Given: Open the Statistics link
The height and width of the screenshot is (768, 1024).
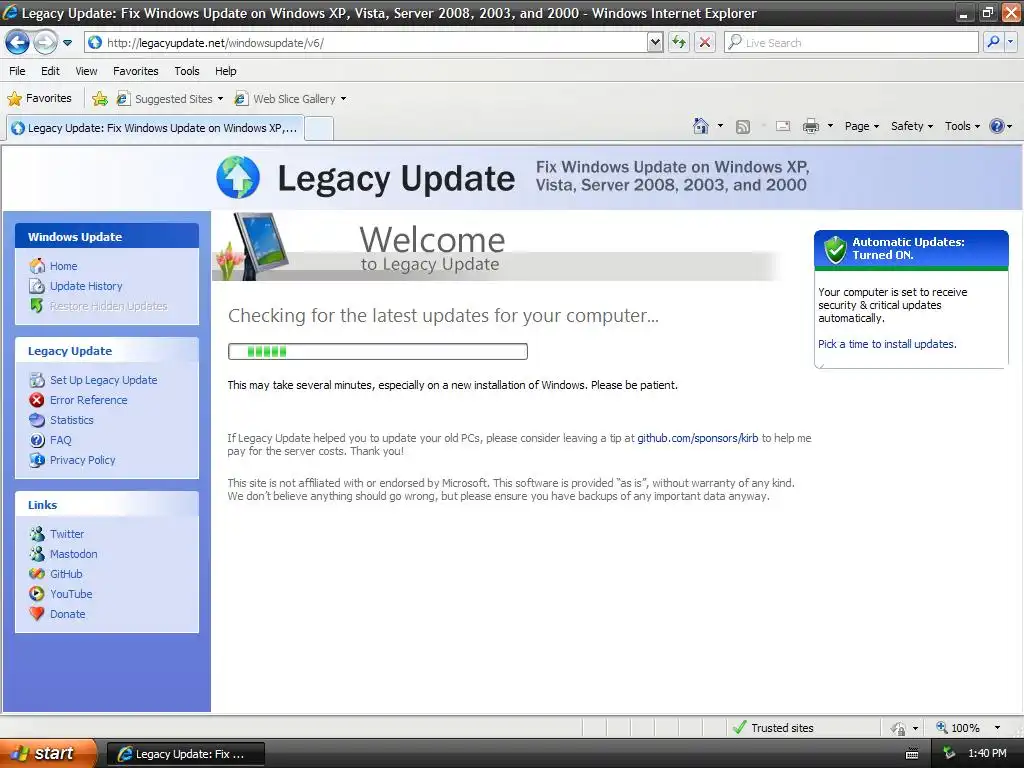Looking at the screenshot, I should (x=71, y=420).
